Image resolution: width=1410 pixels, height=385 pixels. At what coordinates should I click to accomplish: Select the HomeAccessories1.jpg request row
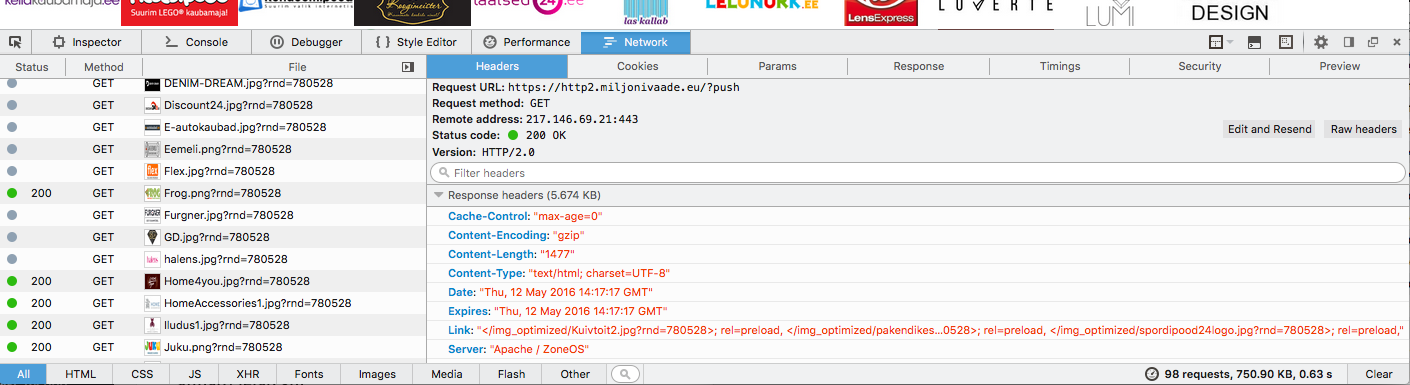tap(213, 303)
